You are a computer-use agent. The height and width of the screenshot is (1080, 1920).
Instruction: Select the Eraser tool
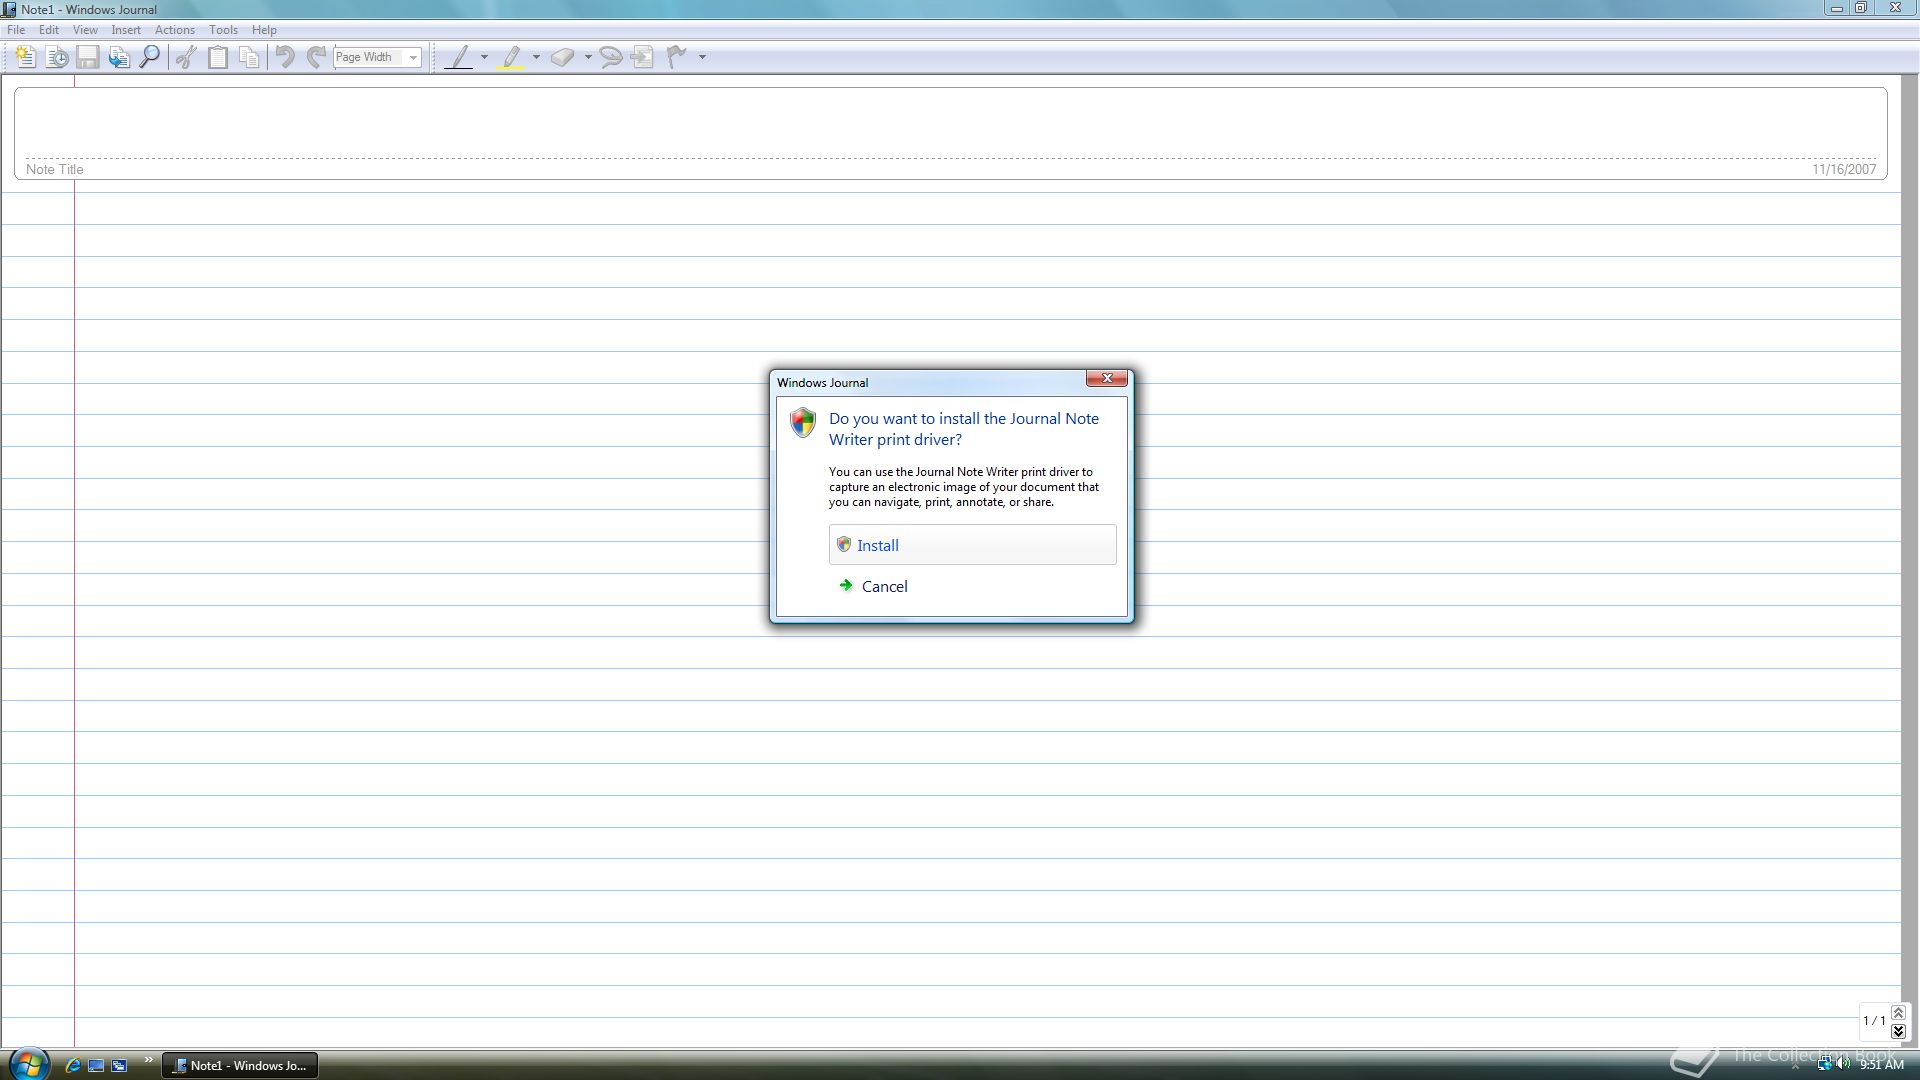[x=563, y=57]
